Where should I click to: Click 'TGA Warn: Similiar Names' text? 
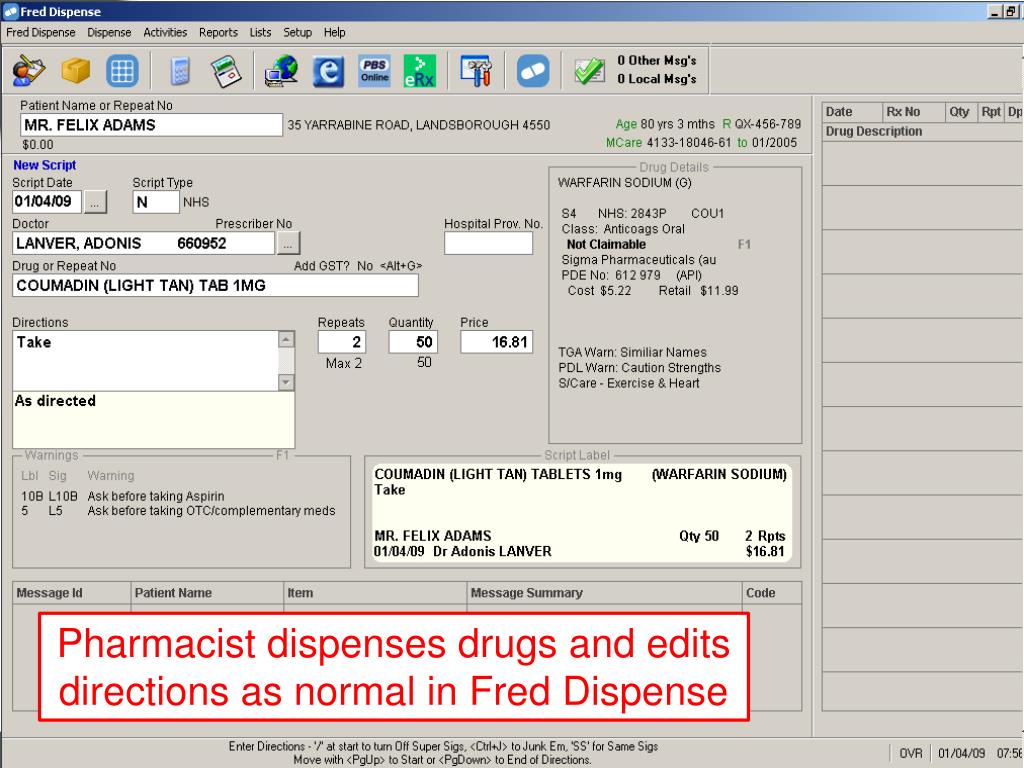(x=632, y=352)
